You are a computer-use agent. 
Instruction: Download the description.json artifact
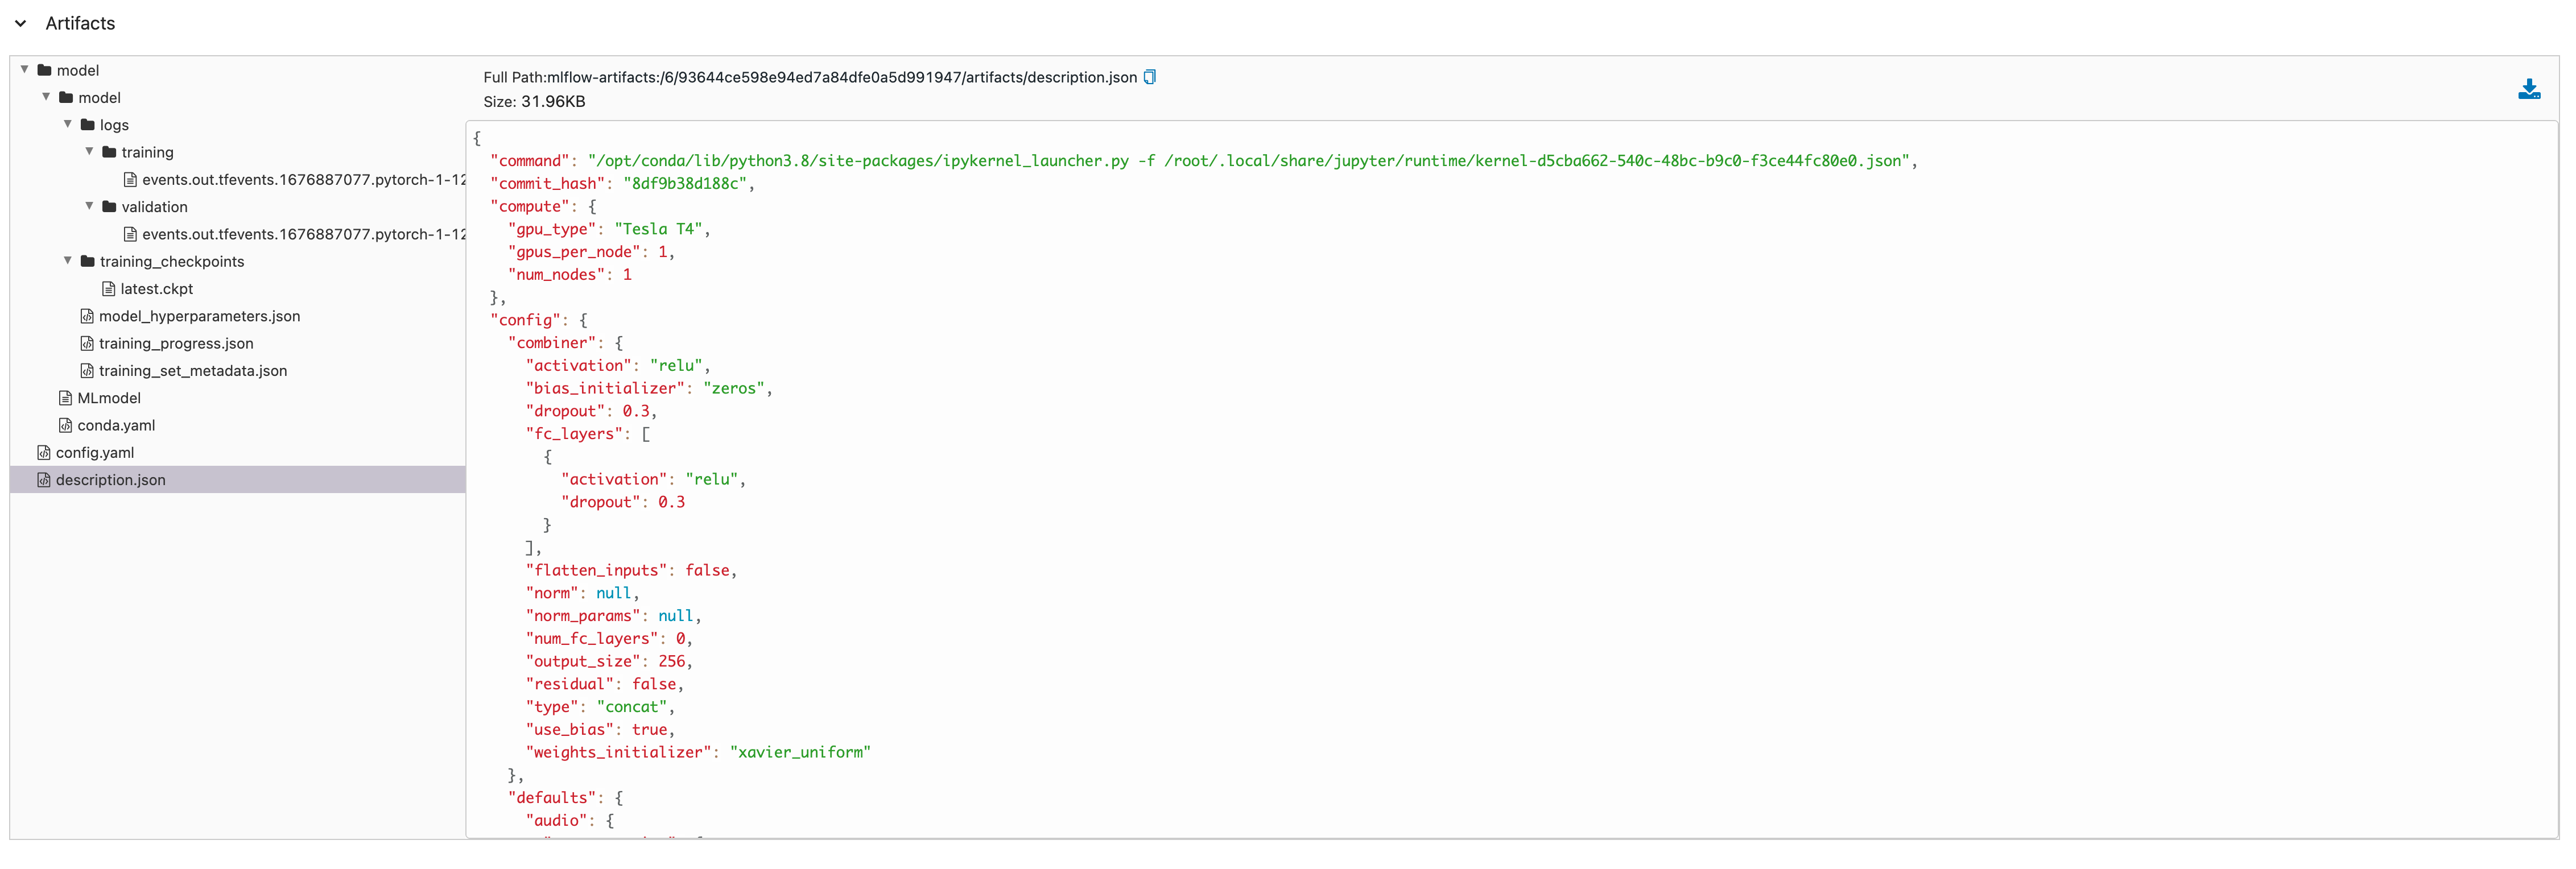[2529, 89]
